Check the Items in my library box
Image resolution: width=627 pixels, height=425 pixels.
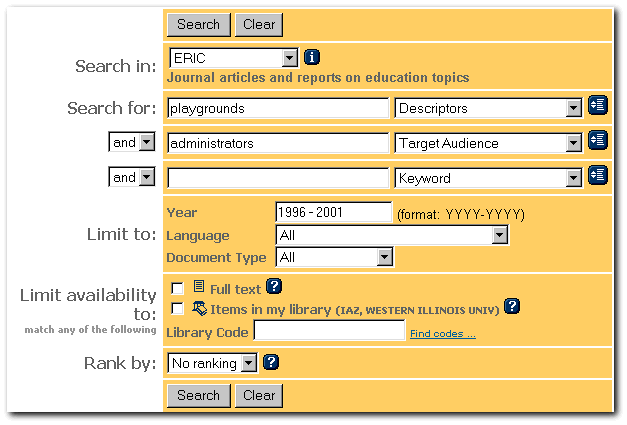178,309
